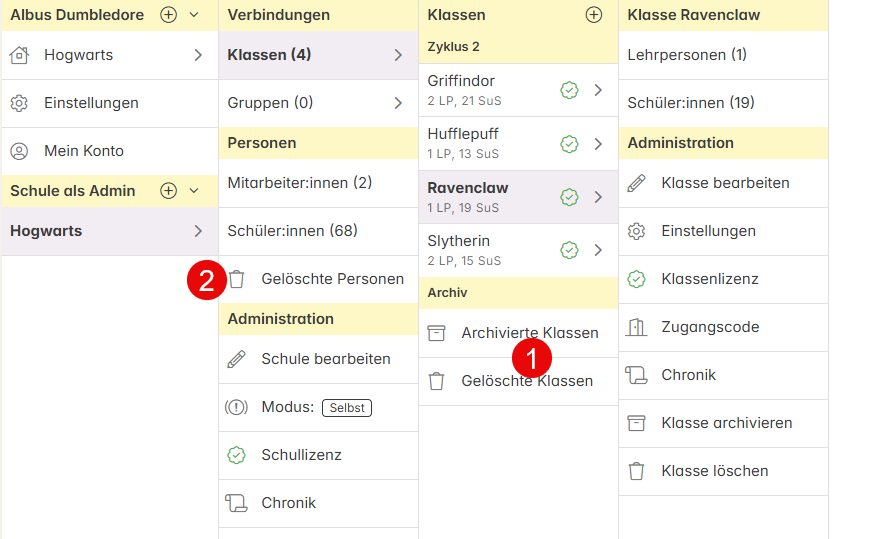The image size is (872, 539).
Task: Click Slytherin's green license checkmark
Action: tap(569, 250)
